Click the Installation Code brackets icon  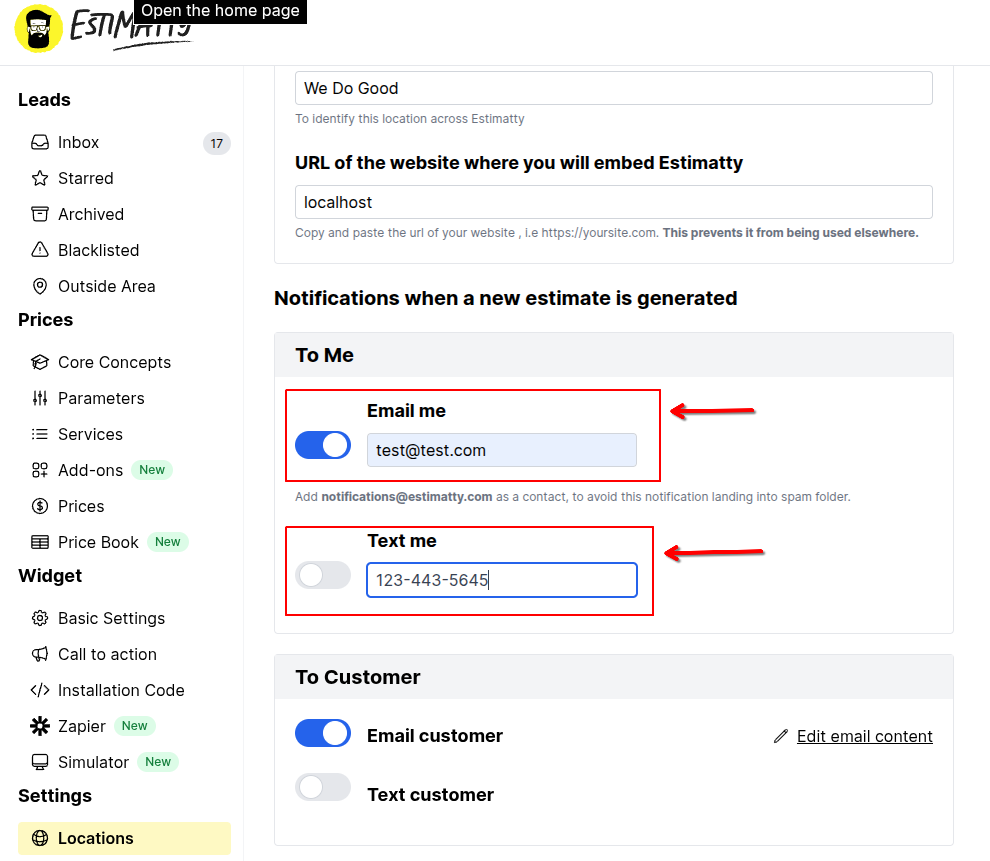point(40,690)
